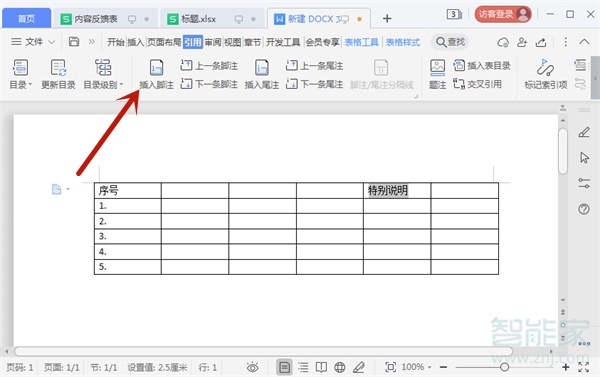Switch to the 开始 ribbon tab
600x377 pixels.
tap(116, 42)
